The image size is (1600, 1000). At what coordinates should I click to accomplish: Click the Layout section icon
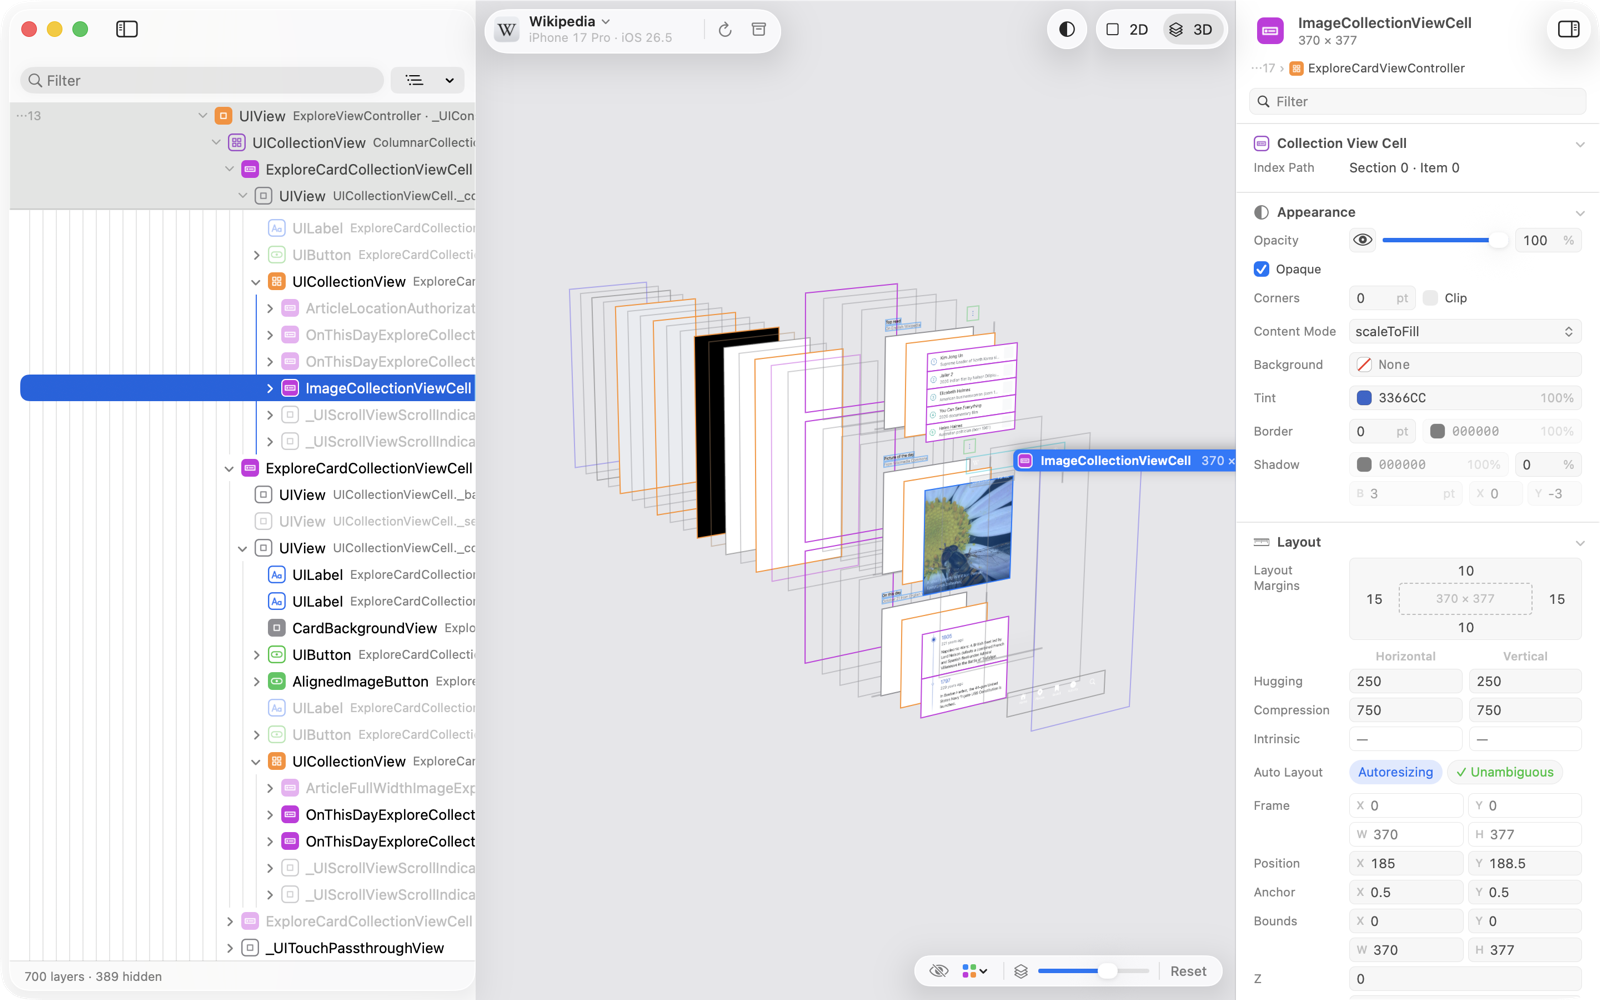(x=1261, y=542)
